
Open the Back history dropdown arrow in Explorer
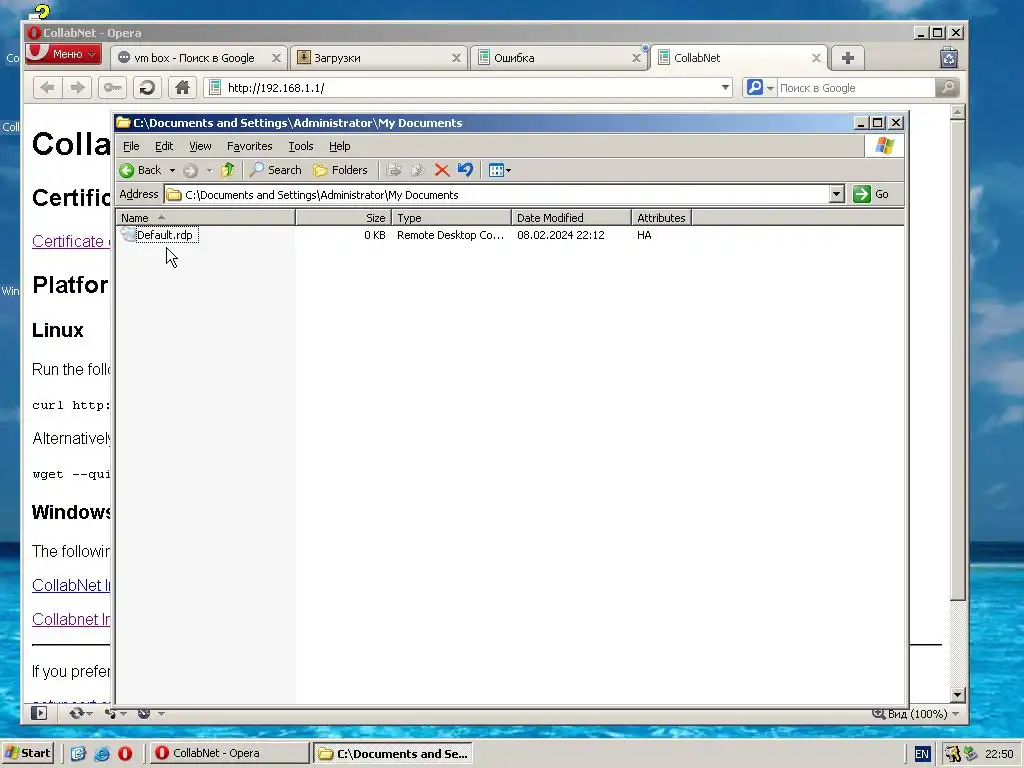click(172, 170)
